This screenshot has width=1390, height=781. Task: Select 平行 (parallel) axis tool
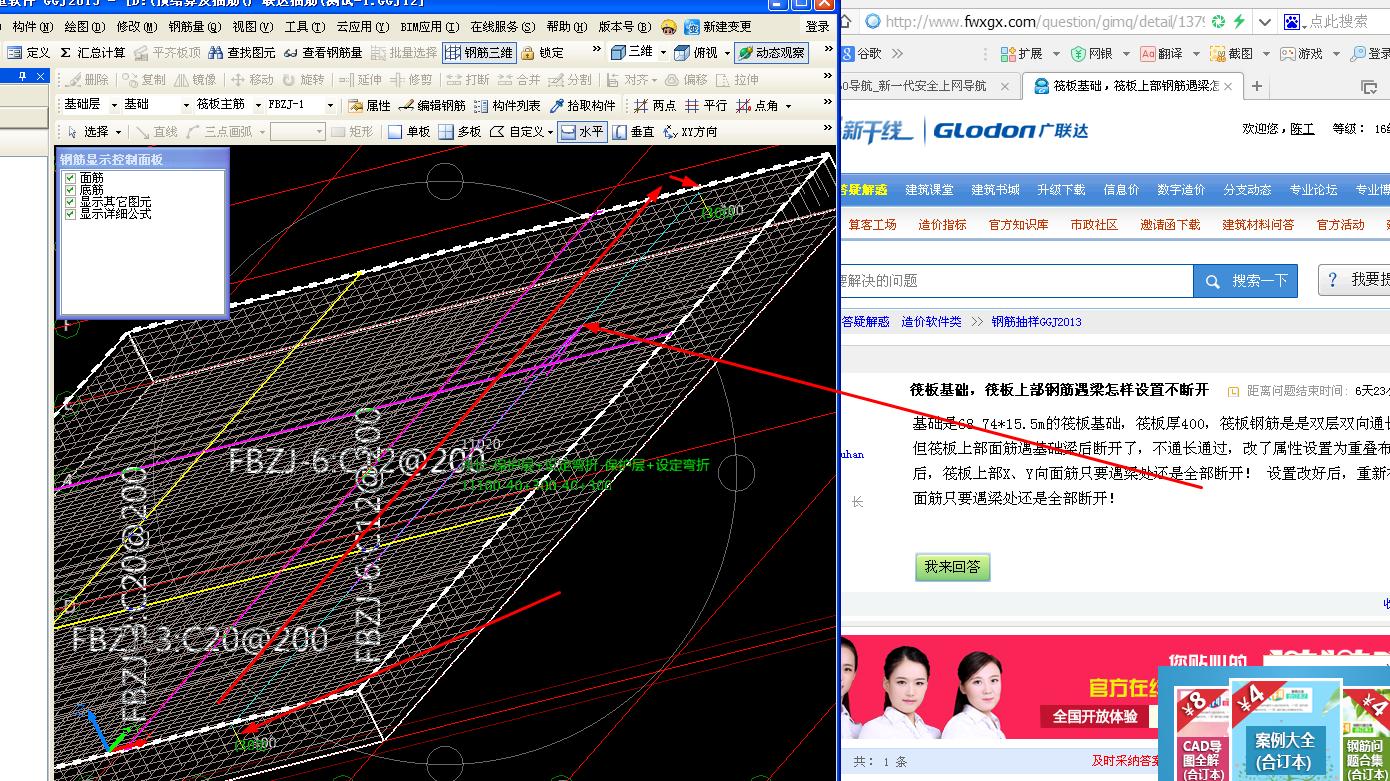706,105
